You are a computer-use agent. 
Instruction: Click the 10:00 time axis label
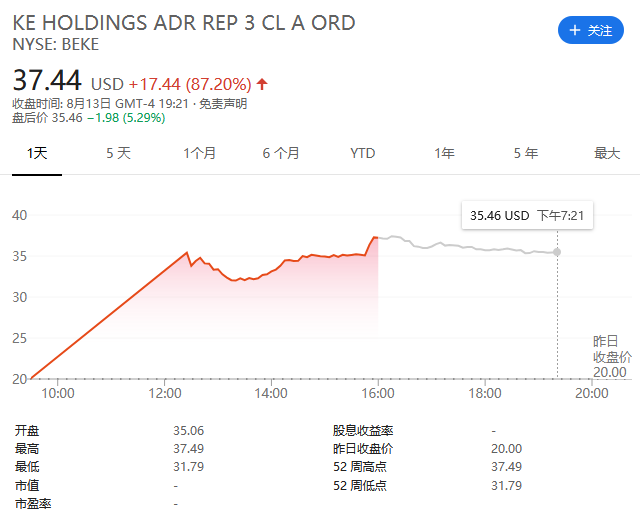pyautogui.click(x=59, y=393)
